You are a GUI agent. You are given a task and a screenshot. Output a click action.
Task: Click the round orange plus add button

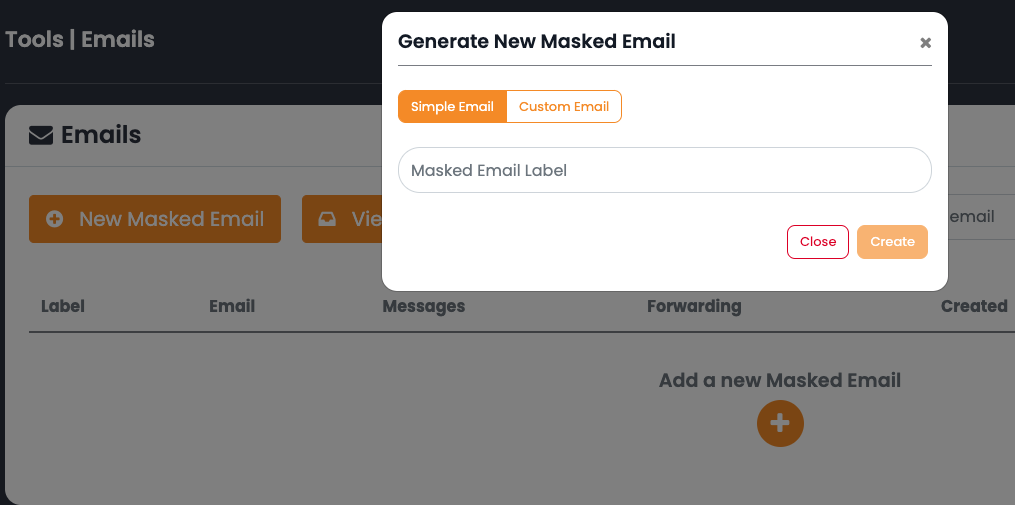point(780,423)
